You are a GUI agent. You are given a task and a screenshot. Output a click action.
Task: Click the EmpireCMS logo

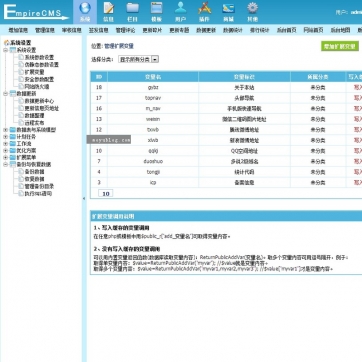[35, 13]
